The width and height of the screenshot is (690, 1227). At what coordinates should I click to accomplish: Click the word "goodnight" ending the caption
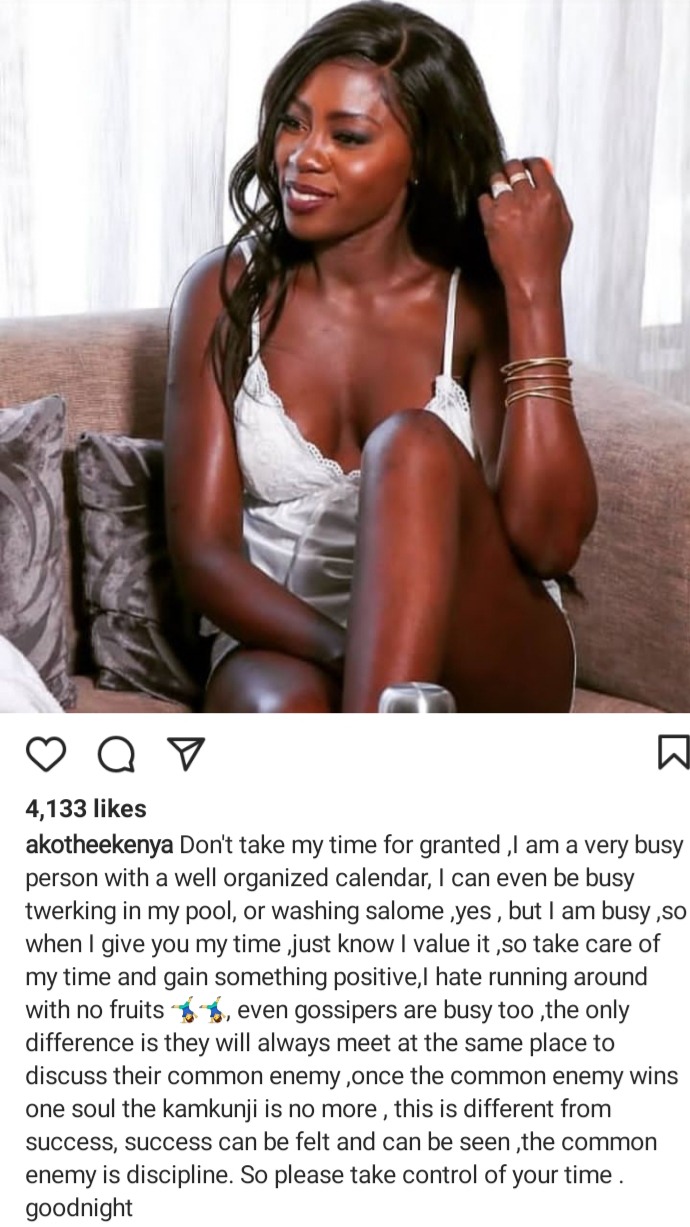tap(78, 1208)
